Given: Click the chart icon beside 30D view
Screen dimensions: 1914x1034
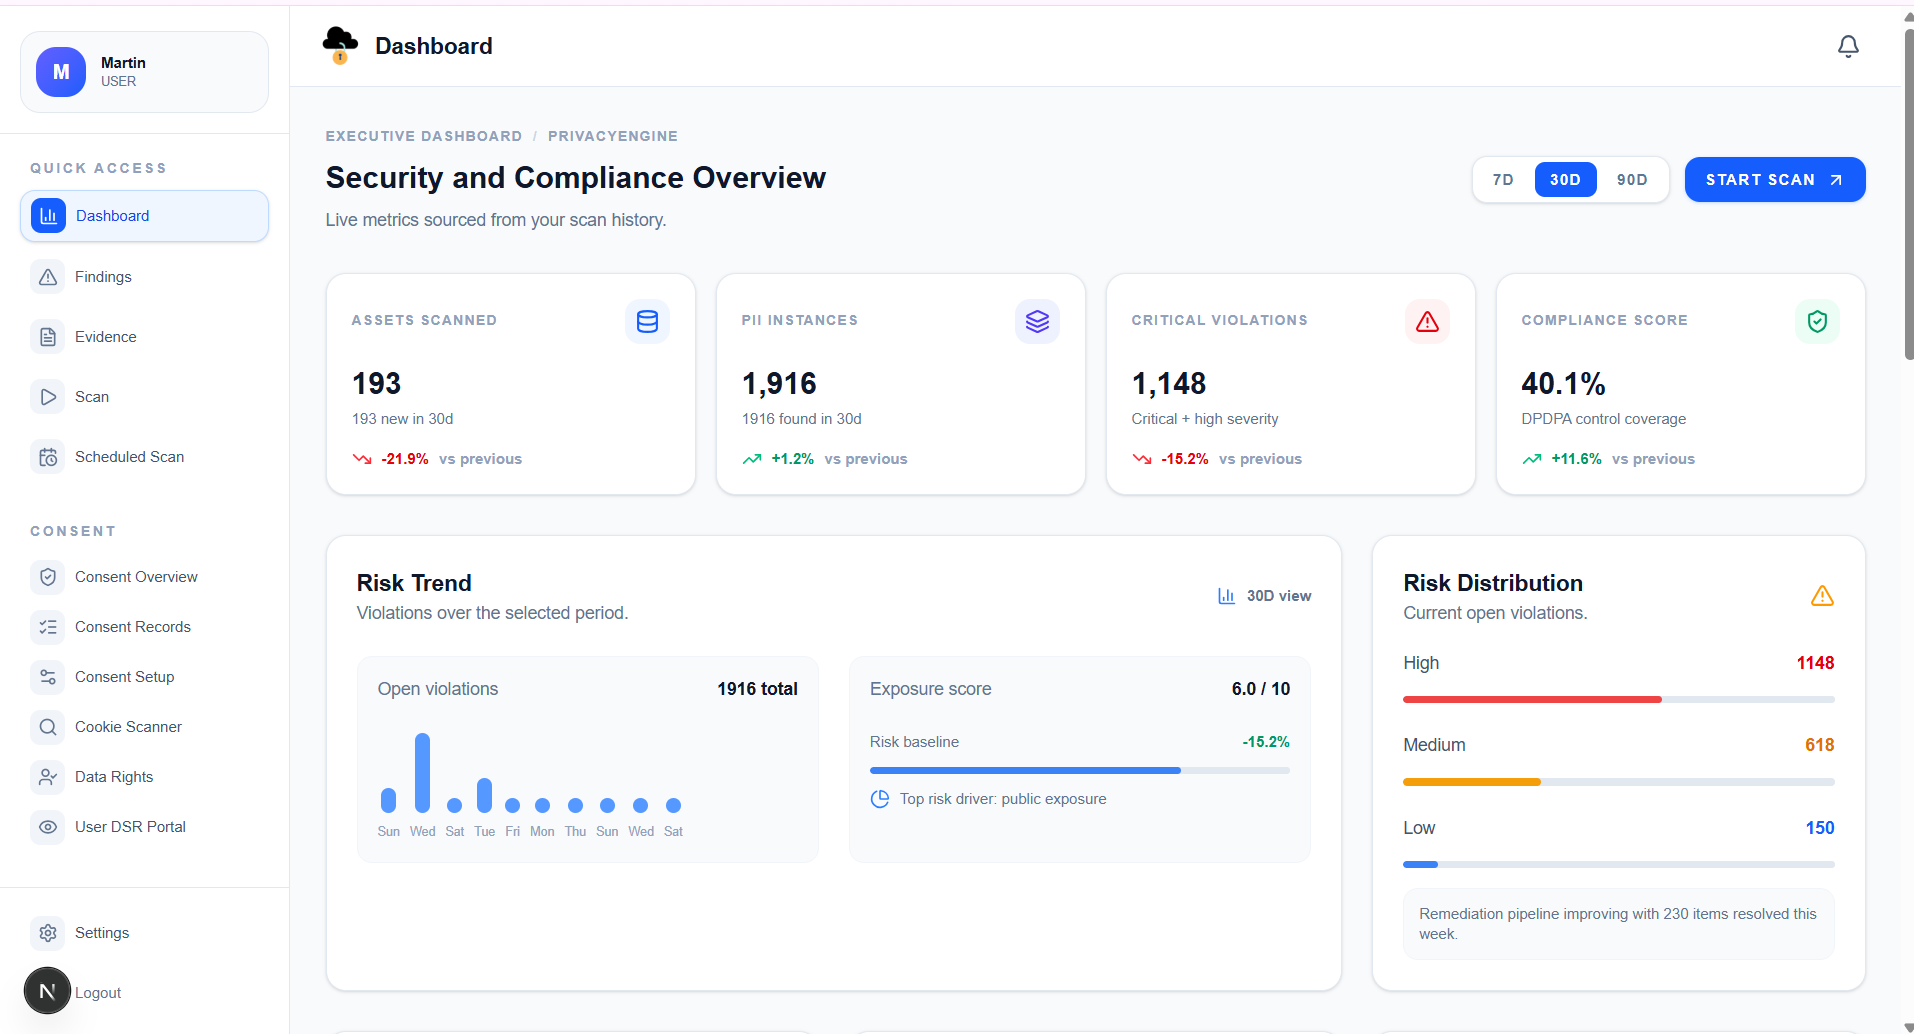Looking at the screenshot, I should pyautogui.click(x=1226, y=596).
